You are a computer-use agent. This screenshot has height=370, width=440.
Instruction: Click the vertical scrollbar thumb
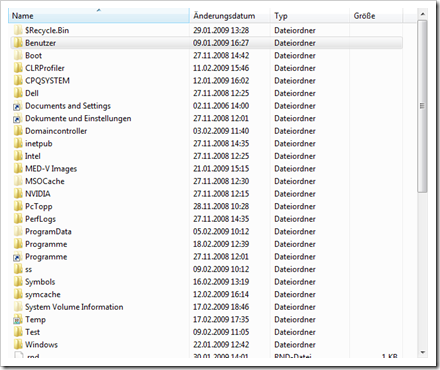[422, 106]
